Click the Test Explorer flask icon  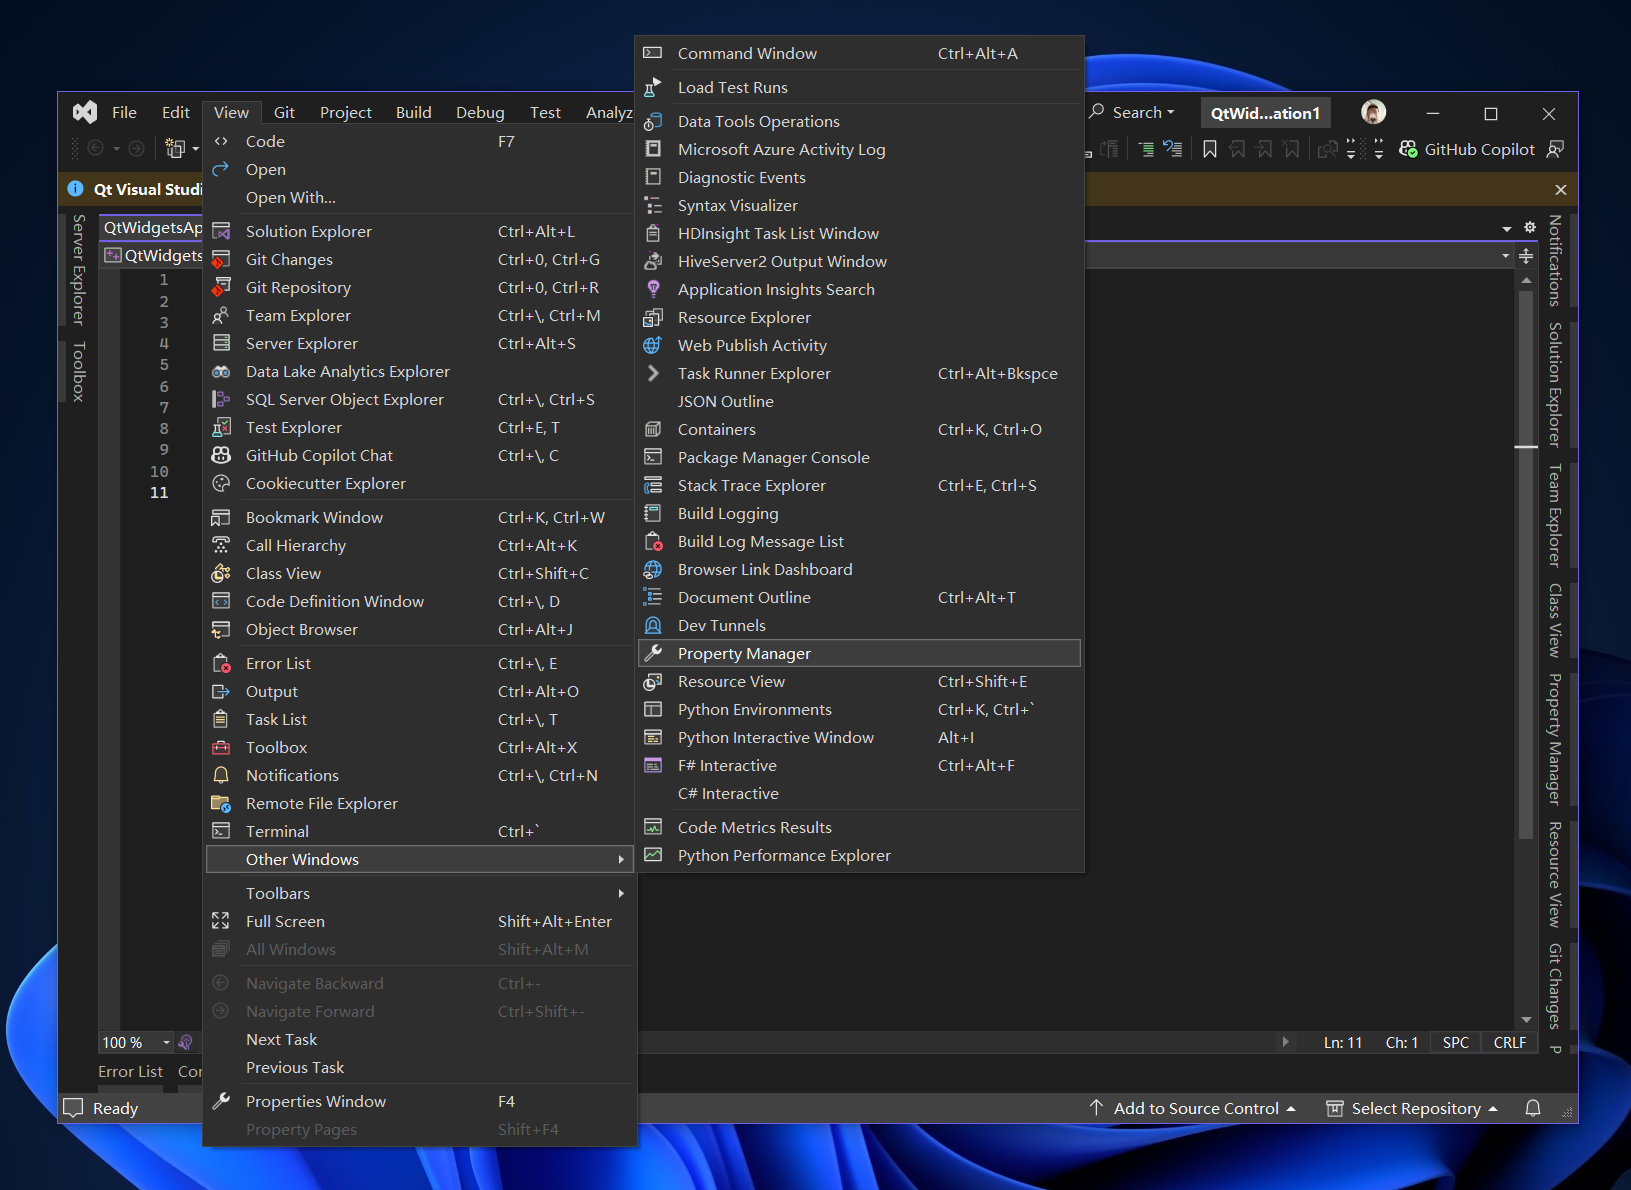221,427
